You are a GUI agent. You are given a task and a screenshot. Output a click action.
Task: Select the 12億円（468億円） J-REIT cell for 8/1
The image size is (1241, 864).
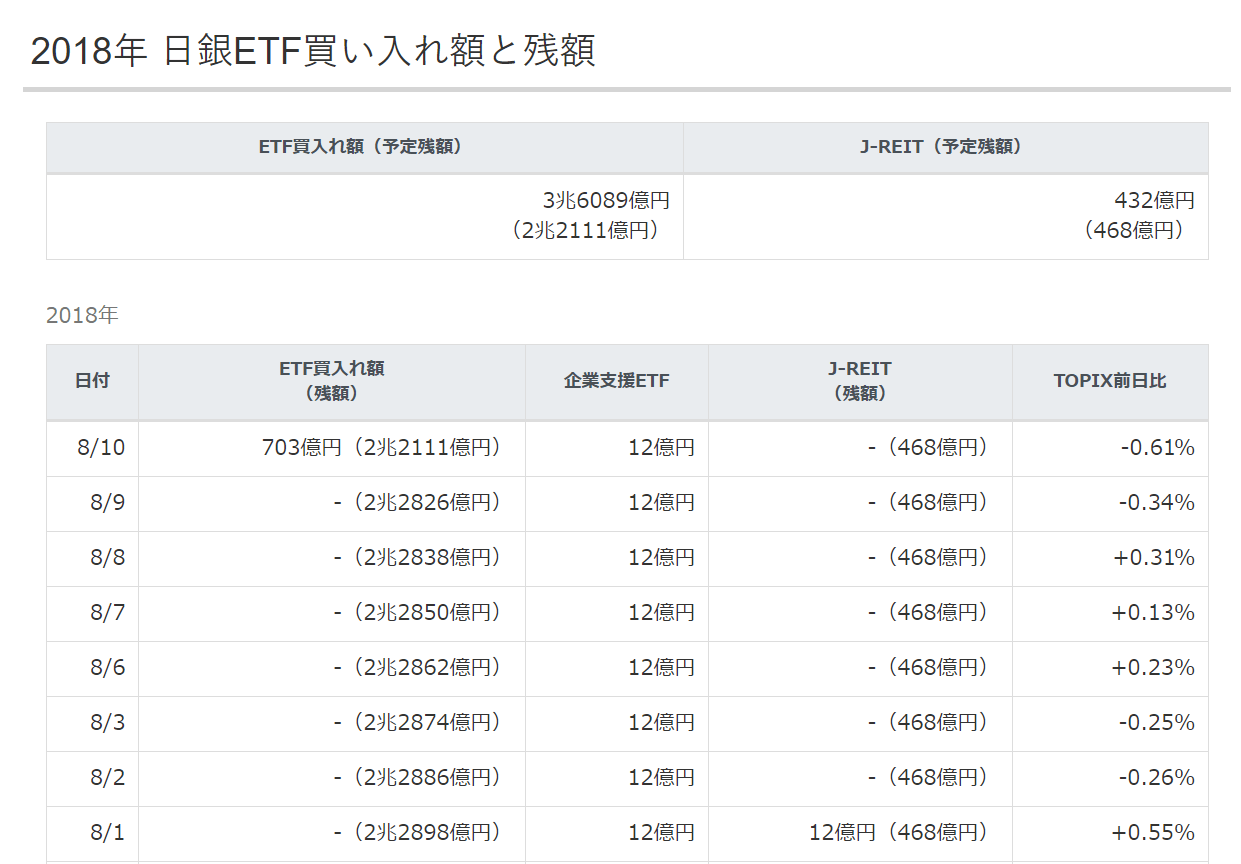coord(898,832)
